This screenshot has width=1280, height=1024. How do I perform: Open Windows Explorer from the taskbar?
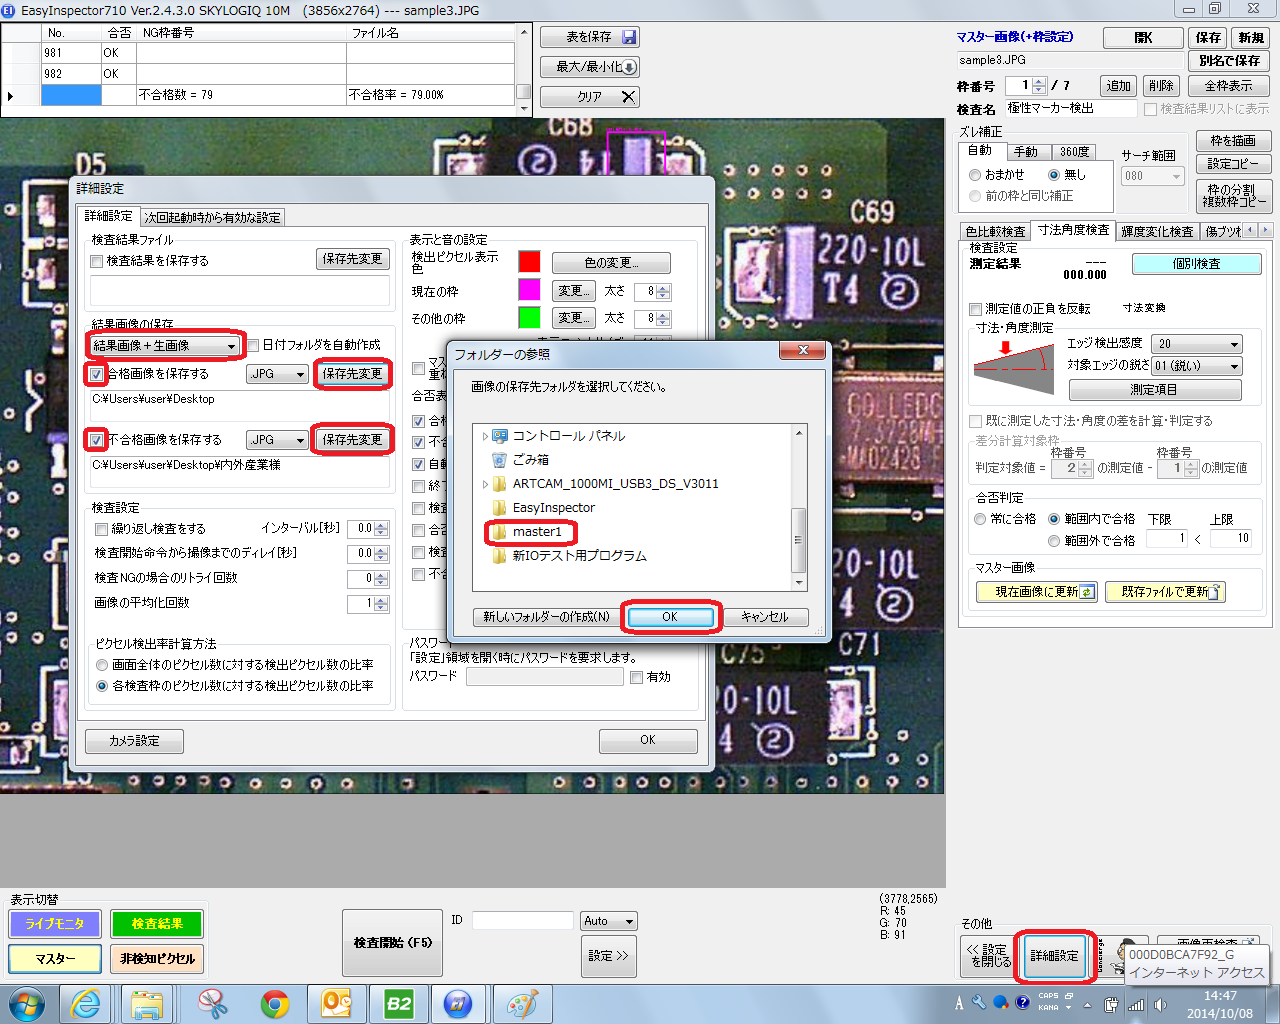point(148,1004)
